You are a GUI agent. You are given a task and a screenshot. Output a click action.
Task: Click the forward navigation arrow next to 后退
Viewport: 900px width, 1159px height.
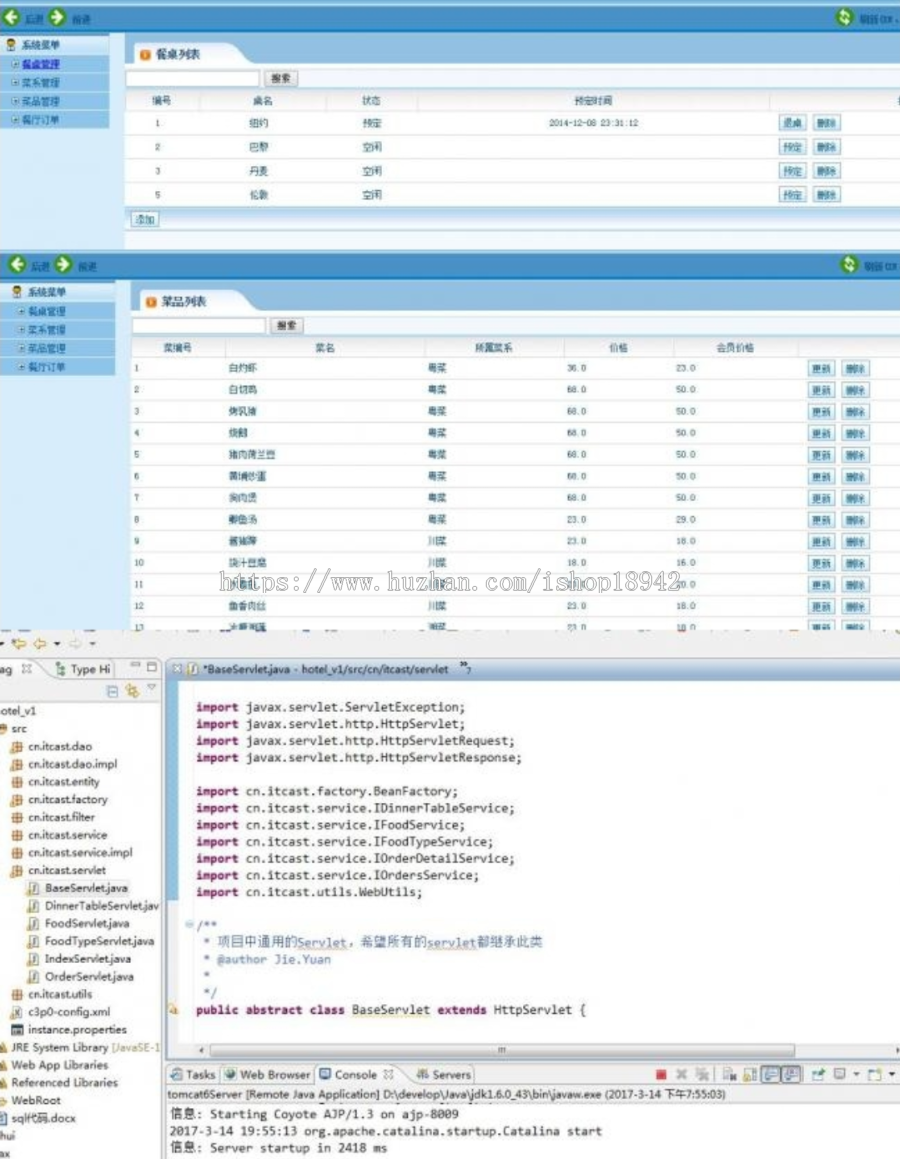(x=55, y=15)
